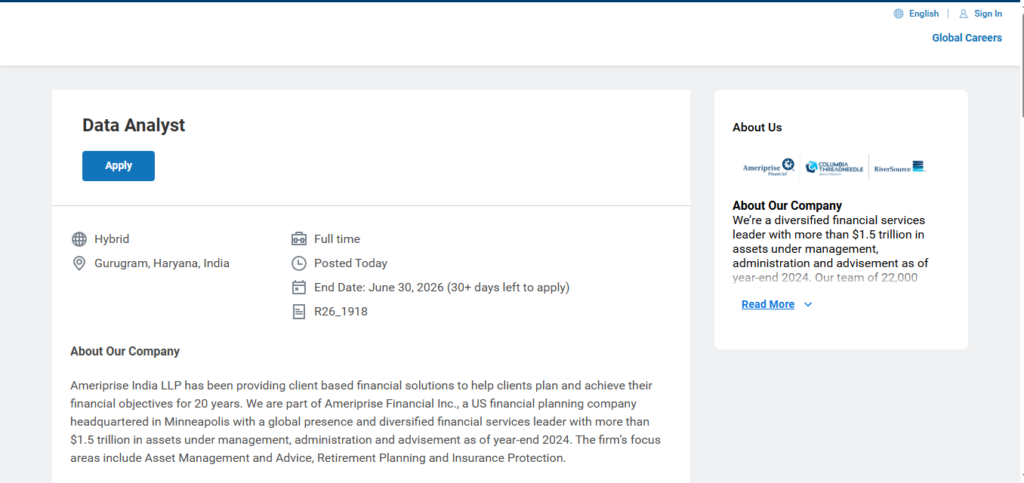Click the blue Apply button

coord(118,166)
